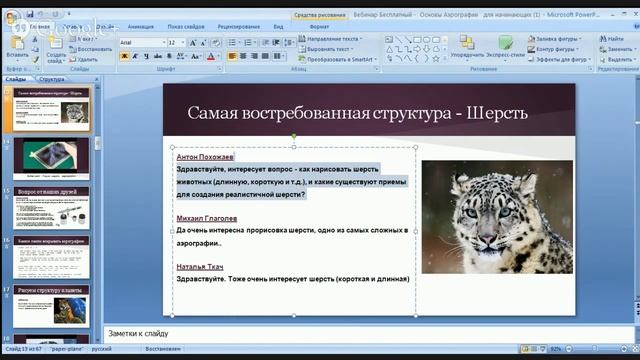
Task: Align text right
Action: coord(254,56)
